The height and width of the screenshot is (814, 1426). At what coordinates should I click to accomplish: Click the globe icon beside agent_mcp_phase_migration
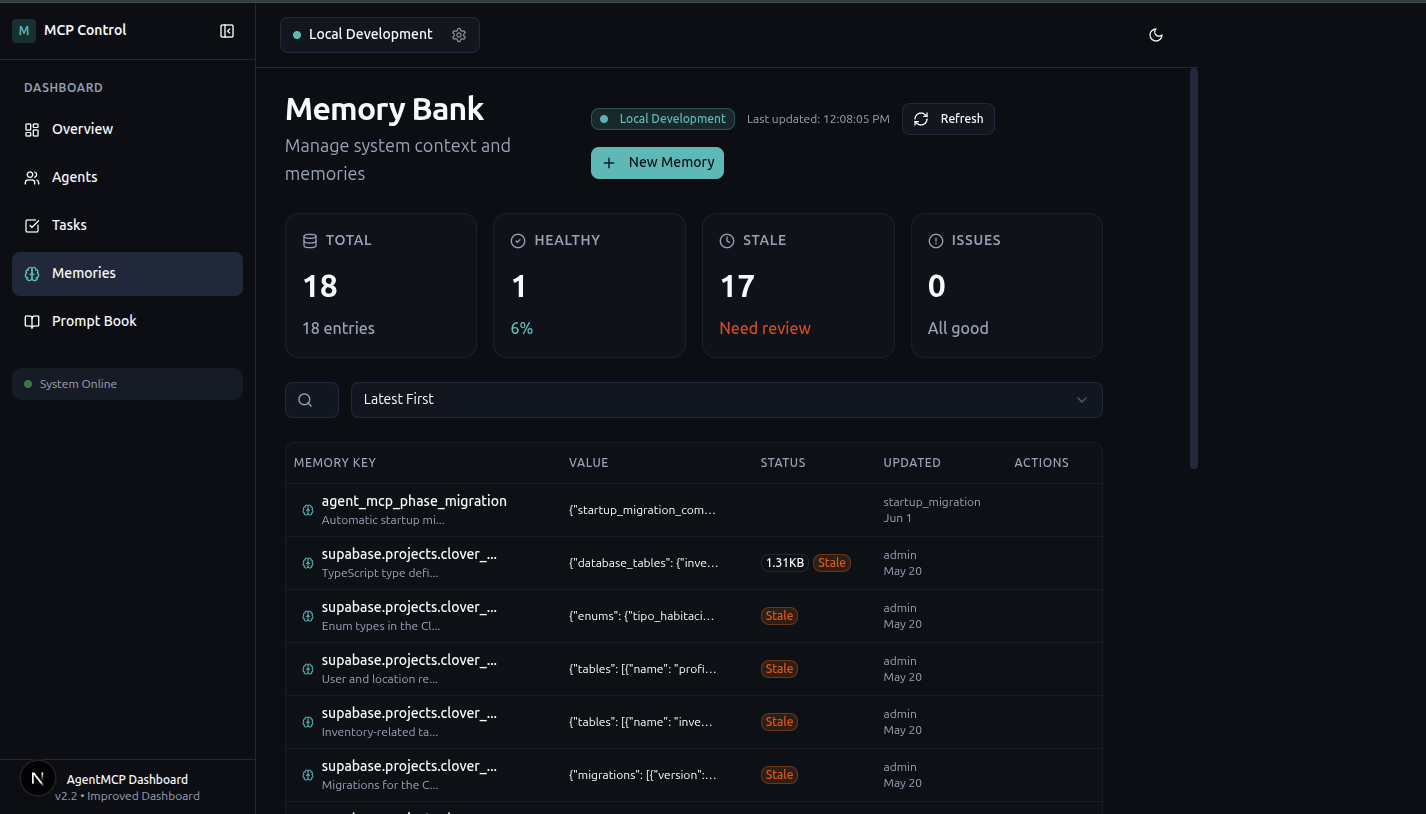(x=307, y=510)
